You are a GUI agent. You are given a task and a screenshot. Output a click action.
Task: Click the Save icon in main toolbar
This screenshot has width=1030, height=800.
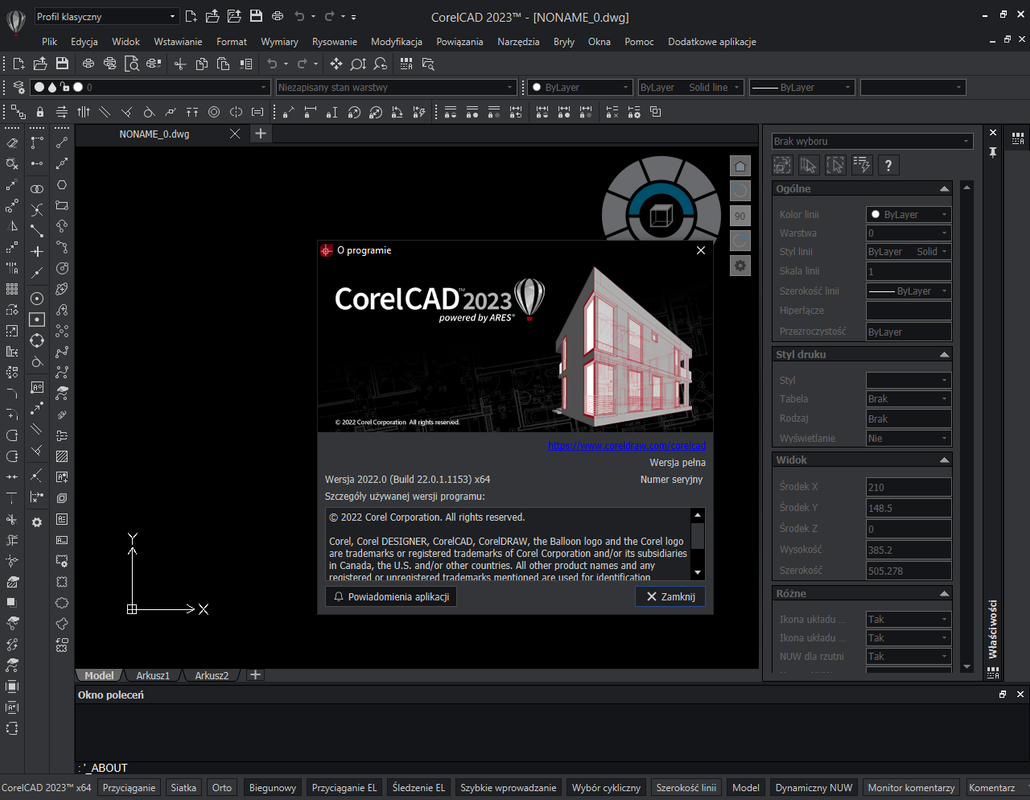click(x=62, y=64)
